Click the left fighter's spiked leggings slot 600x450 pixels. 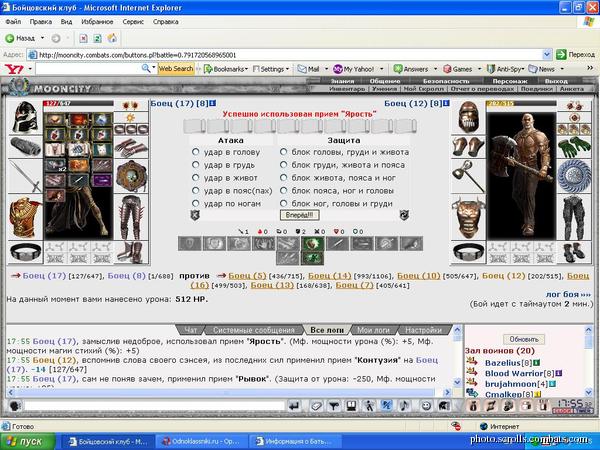[131, 217]
